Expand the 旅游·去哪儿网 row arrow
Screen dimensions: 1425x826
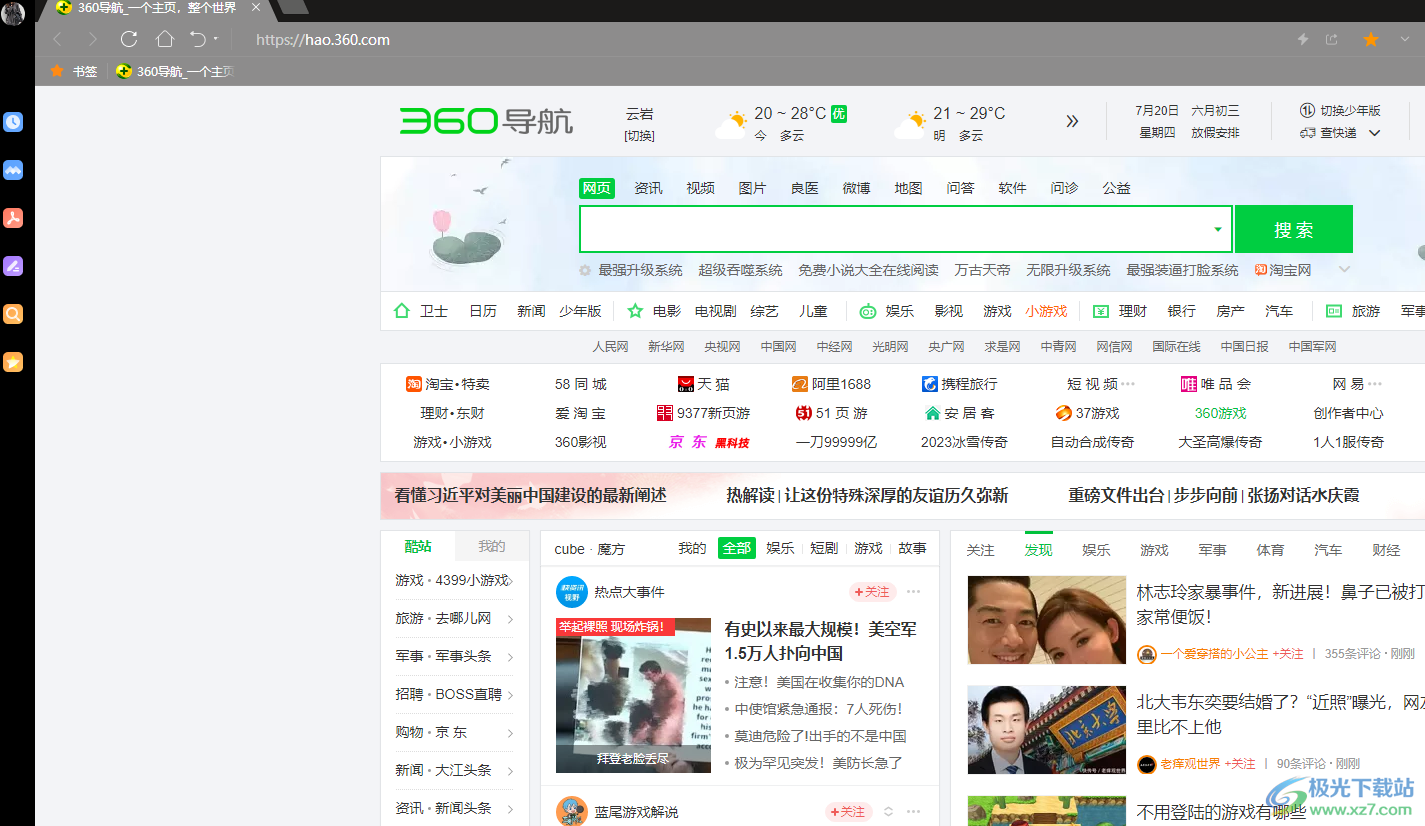(510, 619)
